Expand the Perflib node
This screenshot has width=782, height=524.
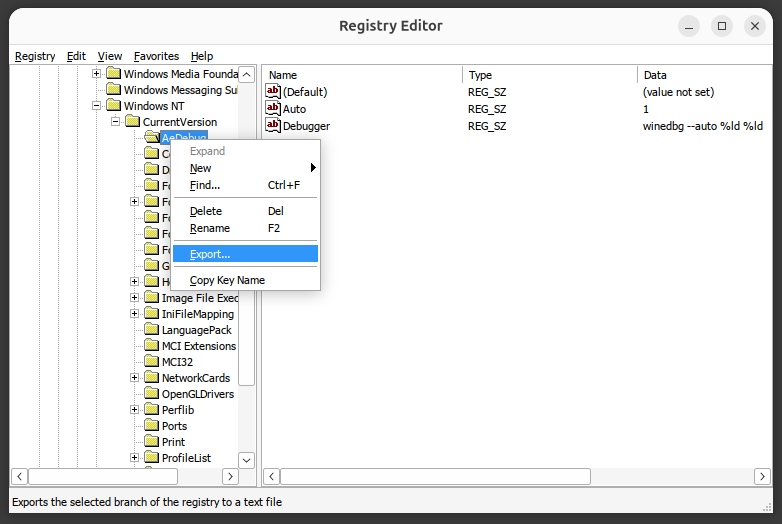pos(134,409)
